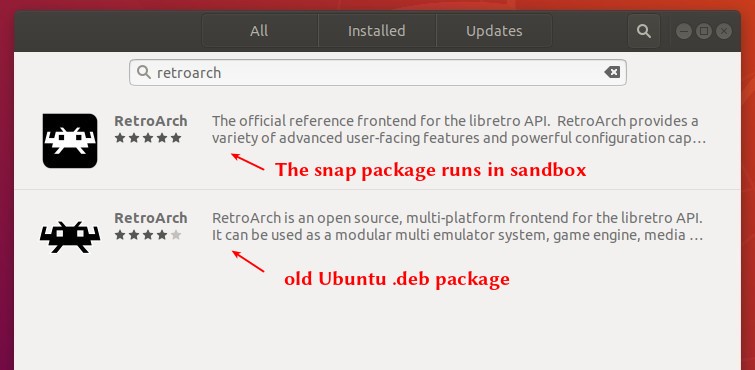The height and width of the screenshot is (370, 755).
Task: Open the RetroArch .deb package icon
Action: pyautogui.click(x=70, y=237)
